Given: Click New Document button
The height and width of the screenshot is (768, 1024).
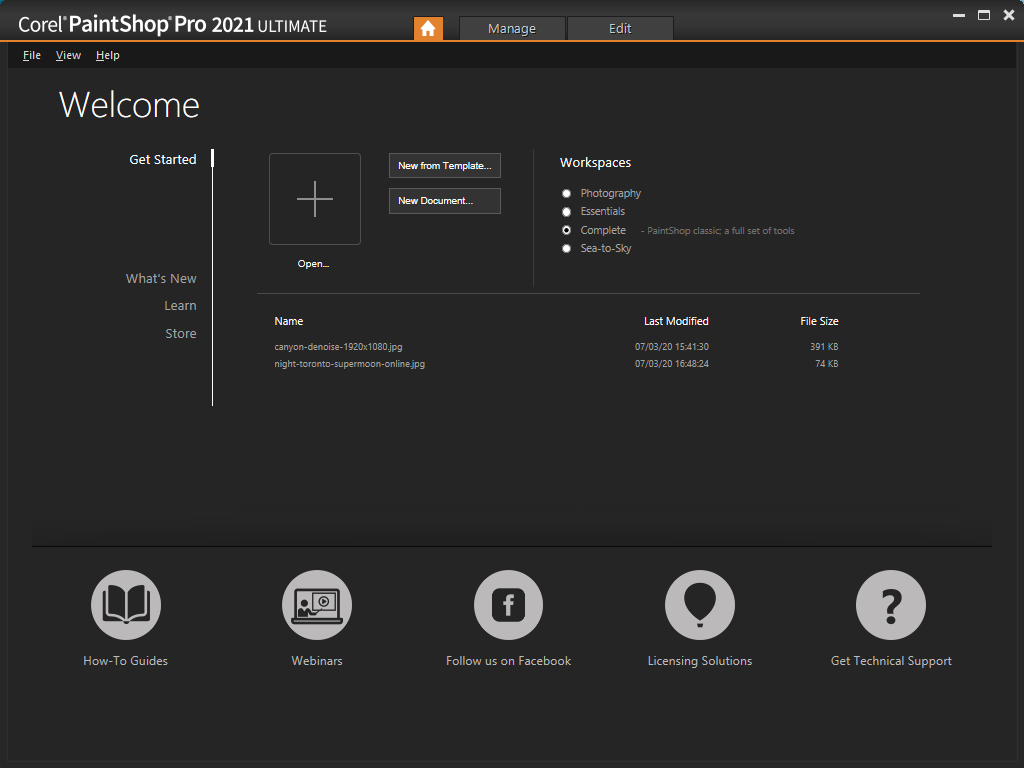Looking at the screenshot, I should [445, 201].
